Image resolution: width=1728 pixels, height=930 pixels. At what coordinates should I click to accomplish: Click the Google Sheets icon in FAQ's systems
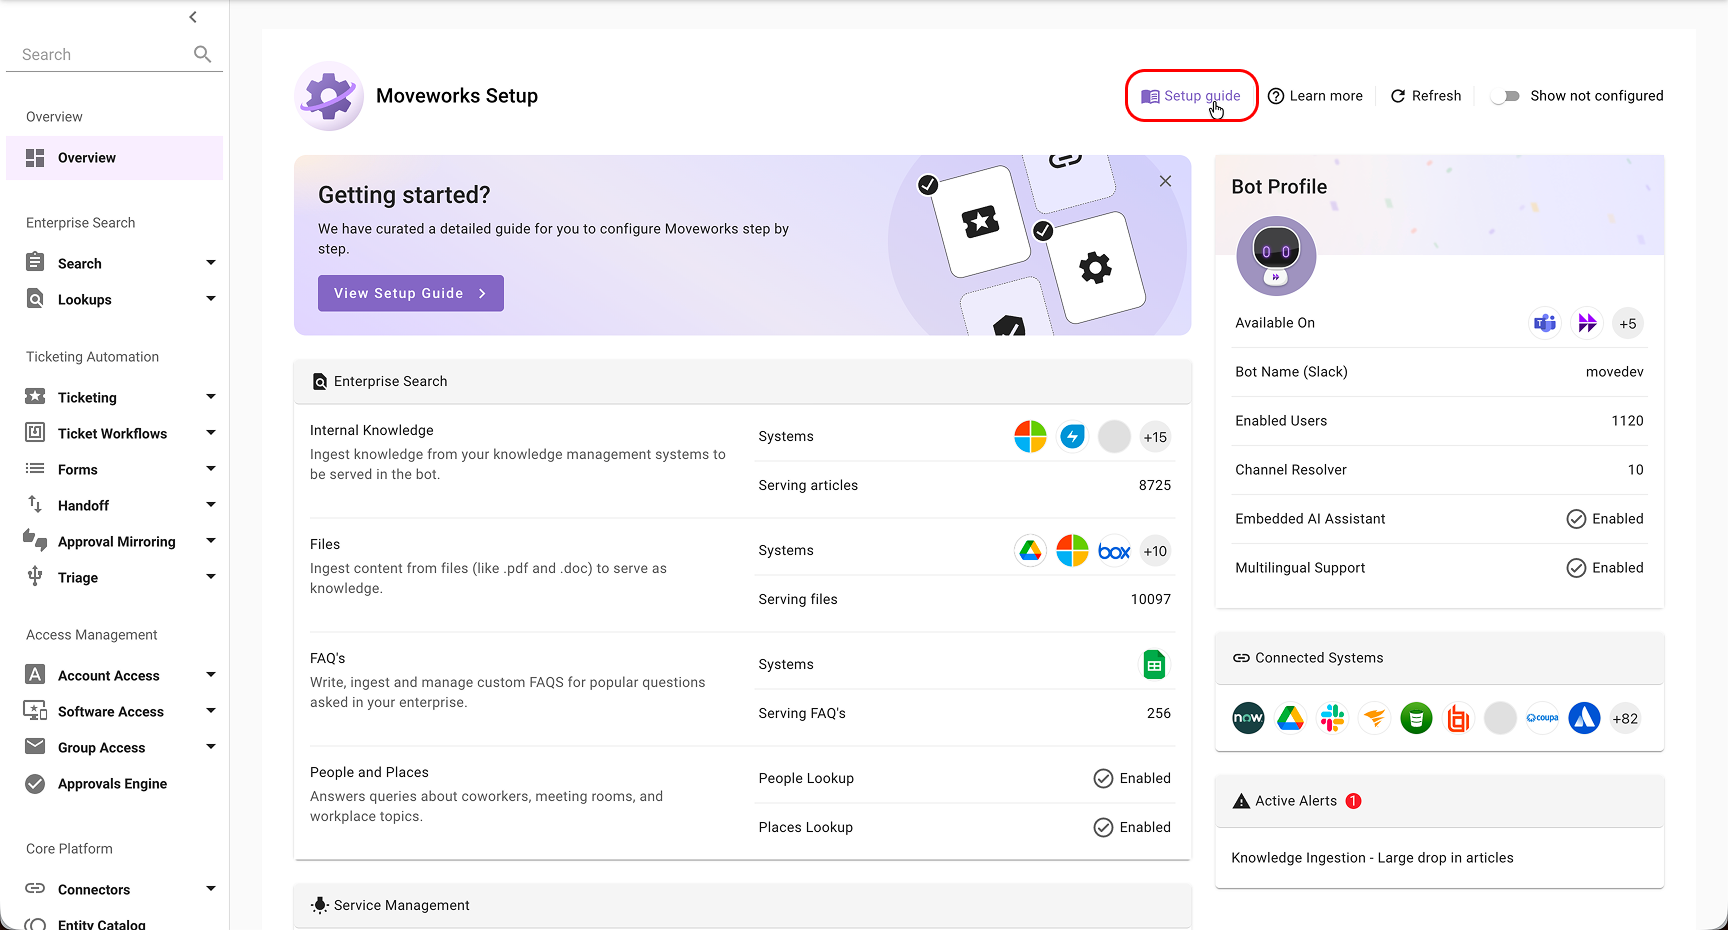(1154, 665)
